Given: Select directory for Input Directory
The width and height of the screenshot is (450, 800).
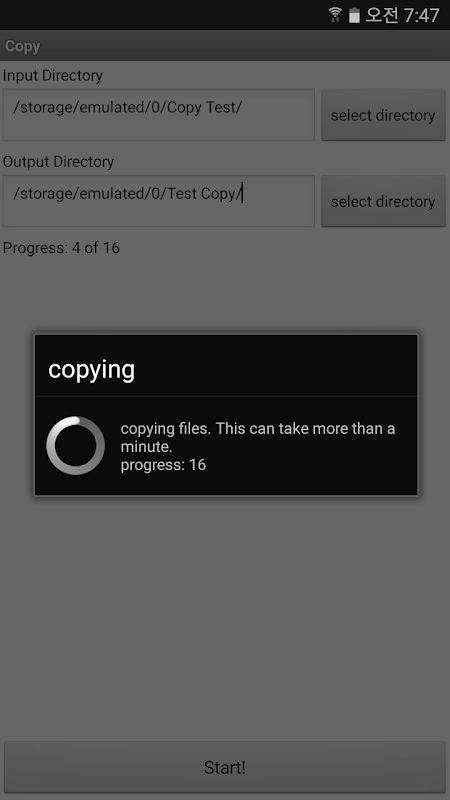Looking at the screenshot, I should tap(383, 115).
